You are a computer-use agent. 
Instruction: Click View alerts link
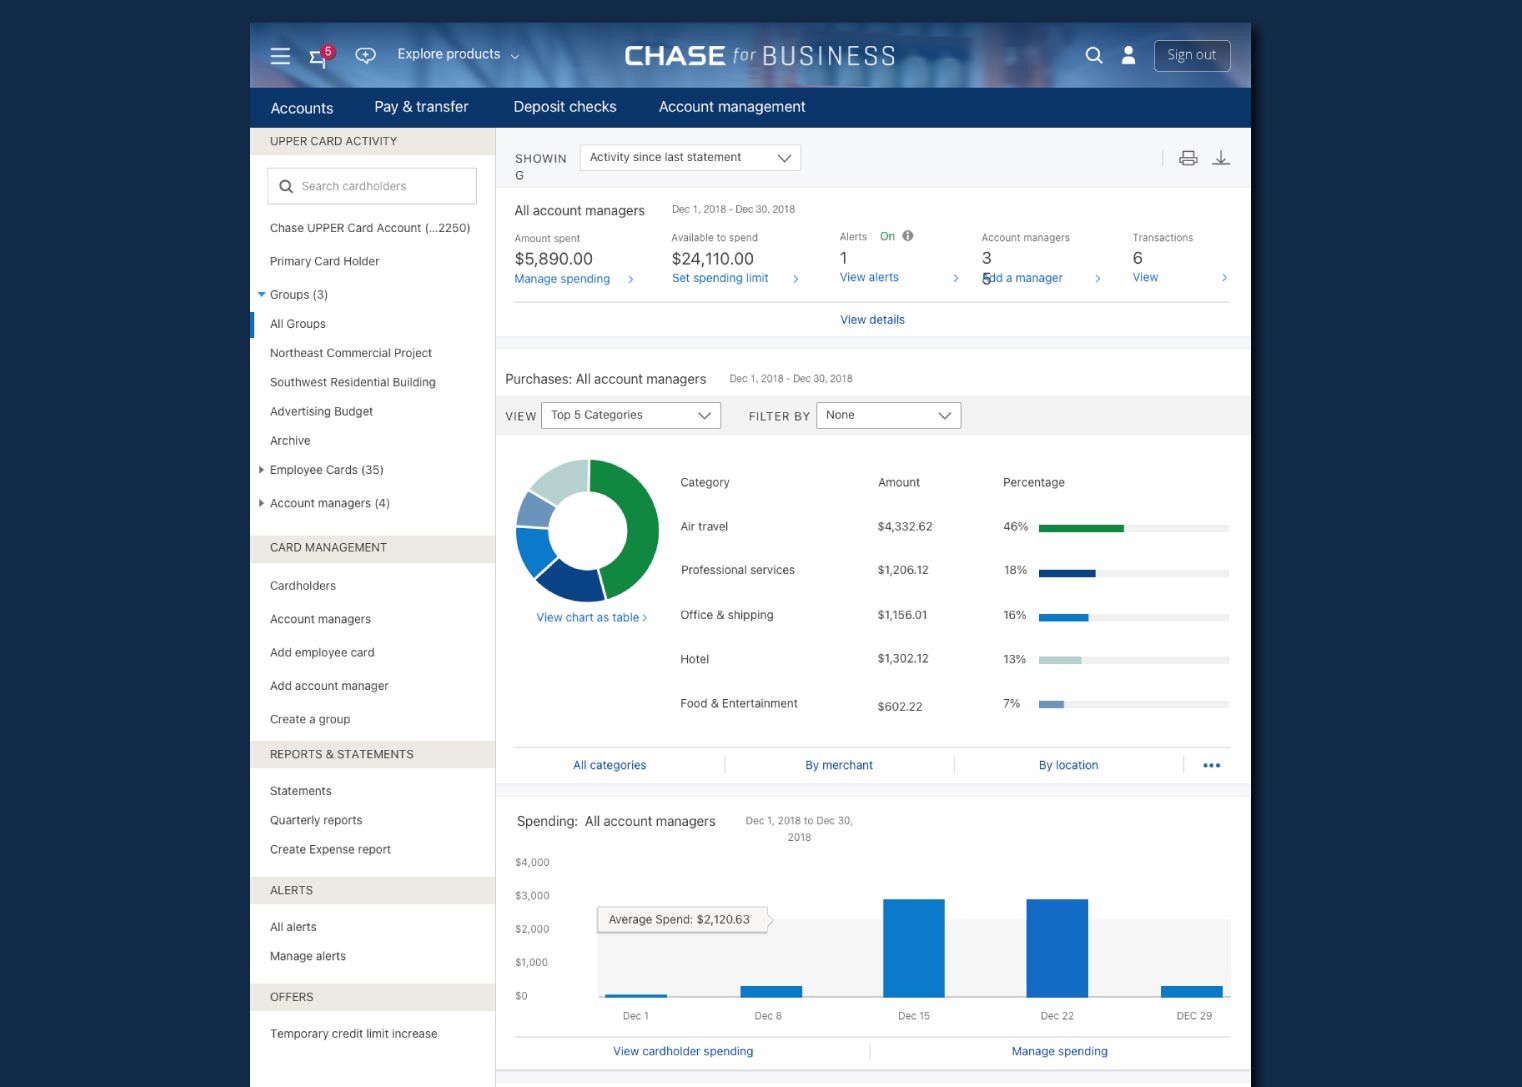[869, 277]
